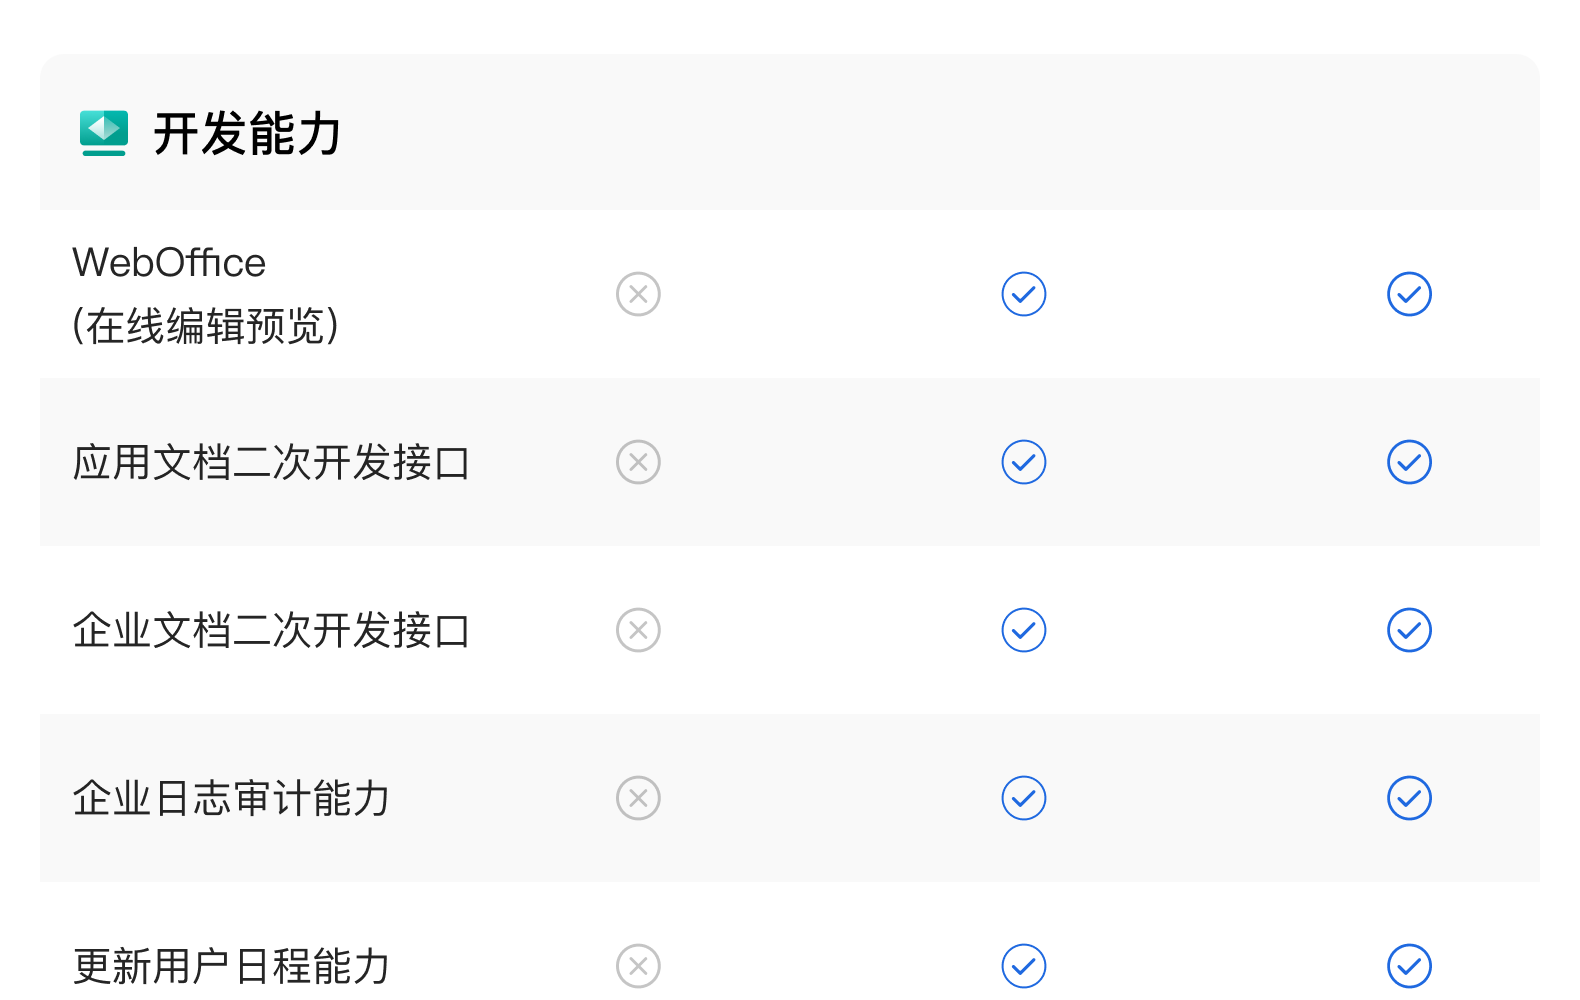Click the green 开发能力 section icon

pos(104,133)
